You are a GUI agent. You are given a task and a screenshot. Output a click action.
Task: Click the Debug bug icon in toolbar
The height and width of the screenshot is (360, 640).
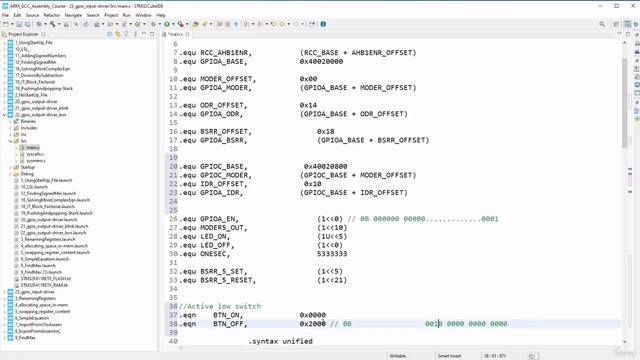coord(153,24)
